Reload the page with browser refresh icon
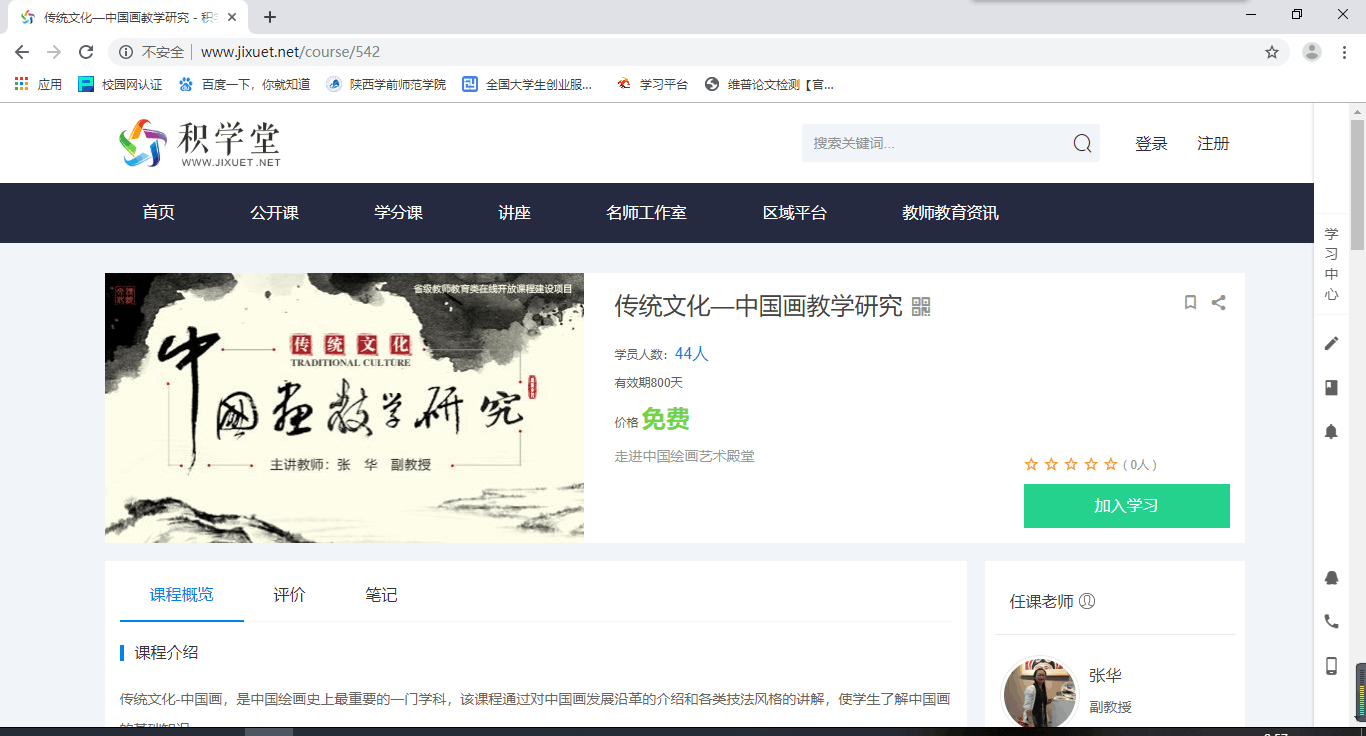This screenshot has height=736, width=1366. (86, 52)
